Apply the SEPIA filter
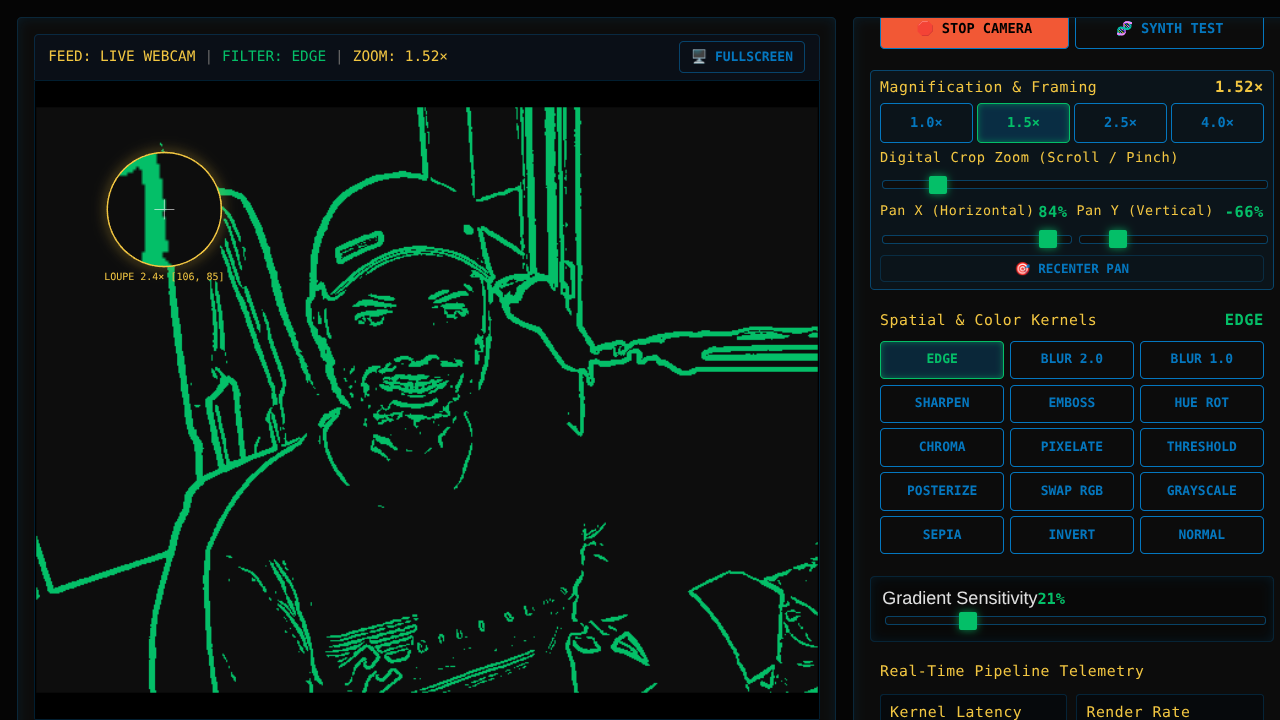The width and height of the screenshot is (1280, 720). [942, 535]
